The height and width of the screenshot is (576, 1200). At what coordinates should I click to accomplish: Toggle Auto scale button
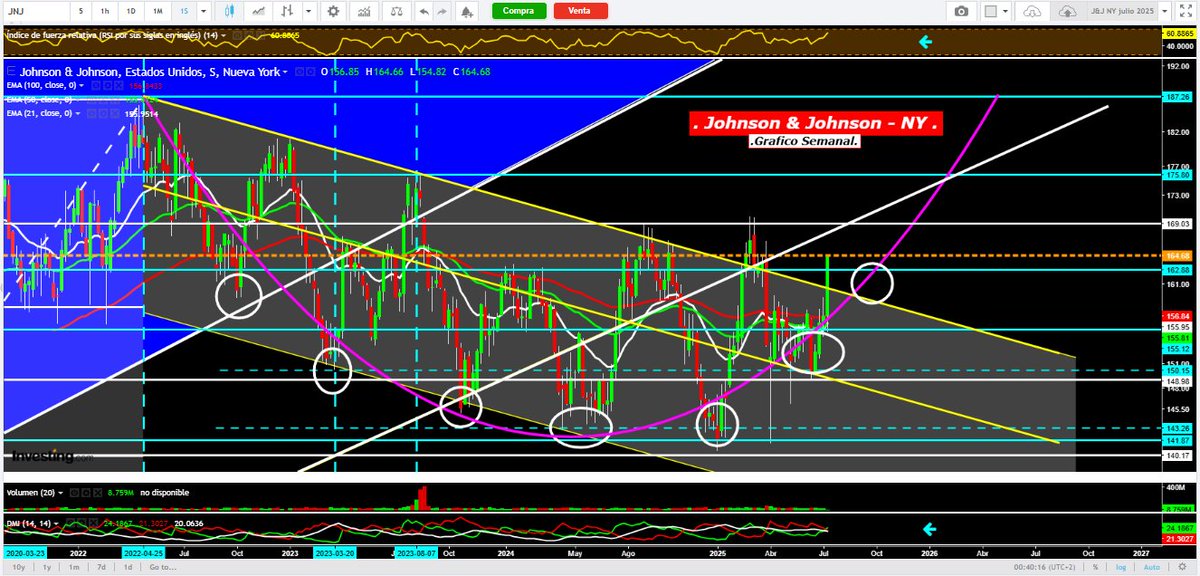click(x=1153, y=567)
